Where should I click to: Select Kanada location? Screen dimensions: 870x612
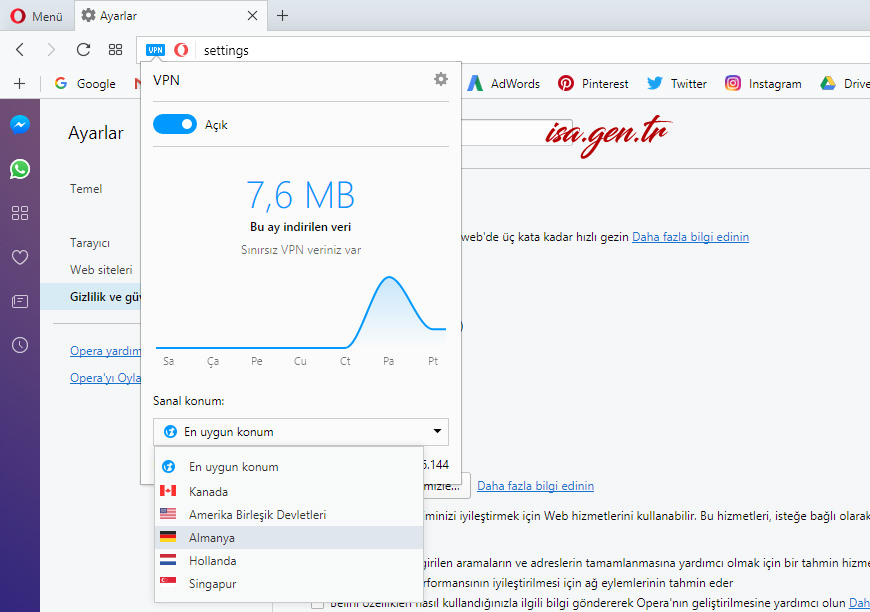tap(289, 491)
